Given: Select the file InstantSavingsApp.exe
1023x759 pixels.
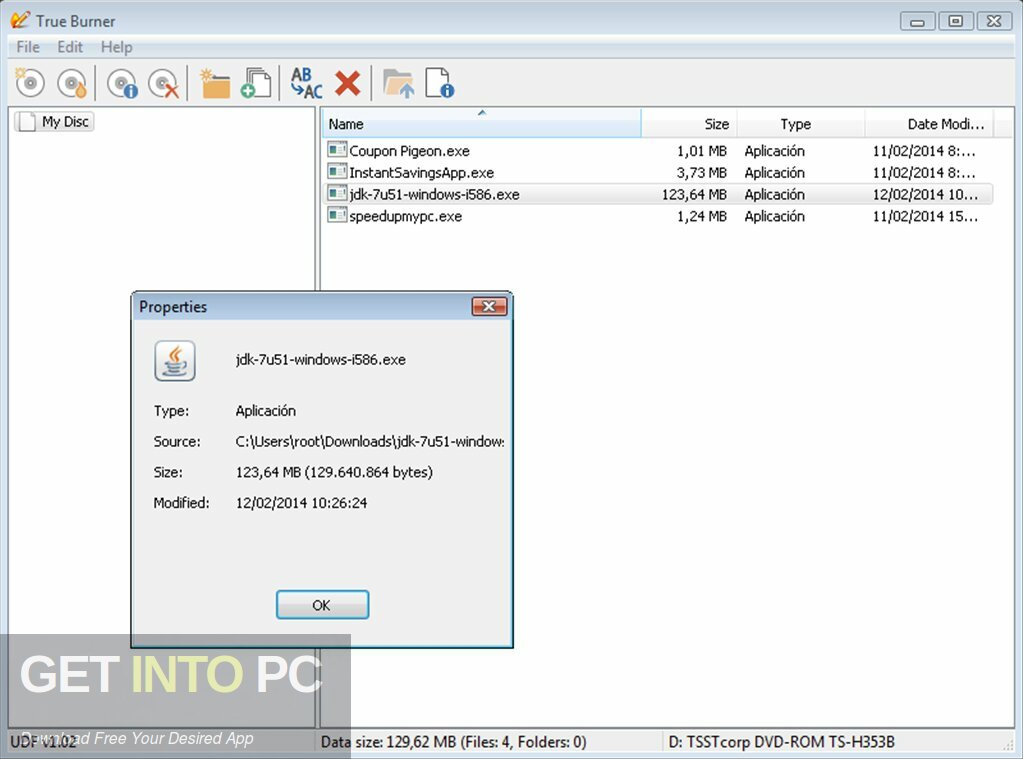Looking at the screenshot, I should click(x=421, y=172).
